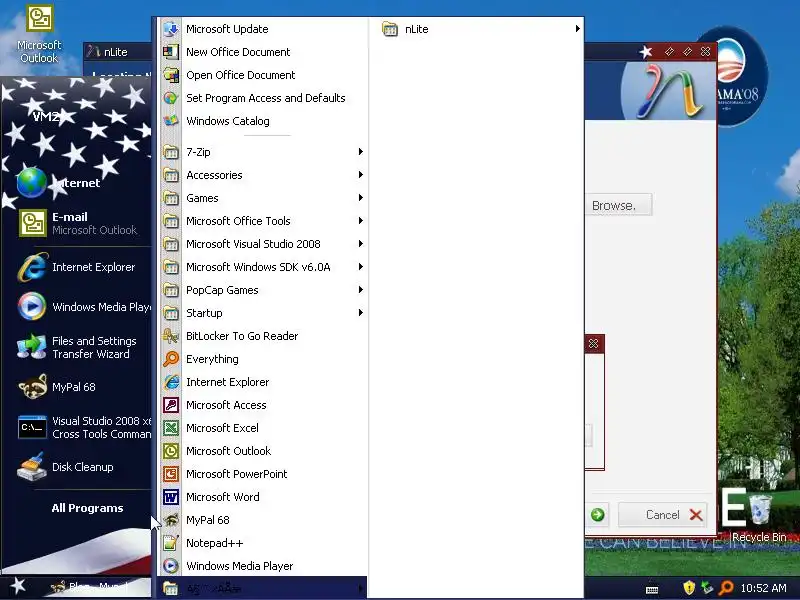800x600 pixels.
Task: Open Microsoft PowerPoint icon
Action: (171, 474)
